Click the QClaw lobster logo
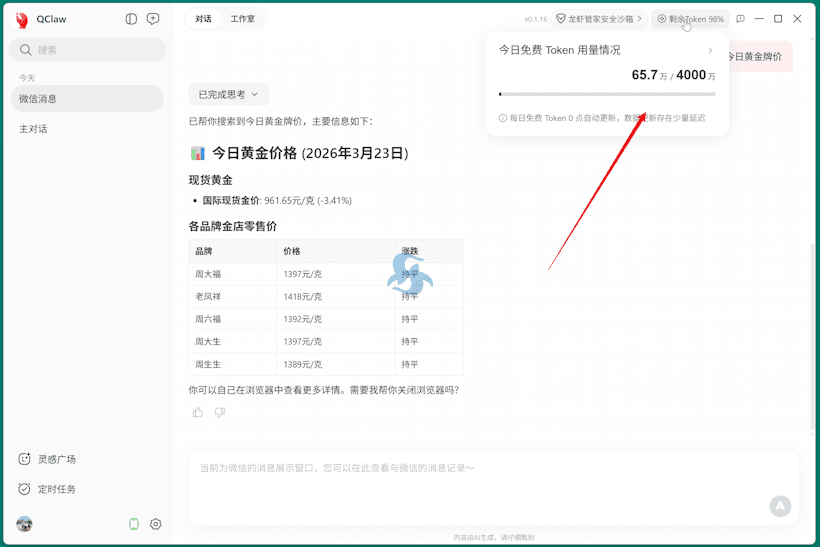This screenshot has width=820, height=547. click(21, 19)
